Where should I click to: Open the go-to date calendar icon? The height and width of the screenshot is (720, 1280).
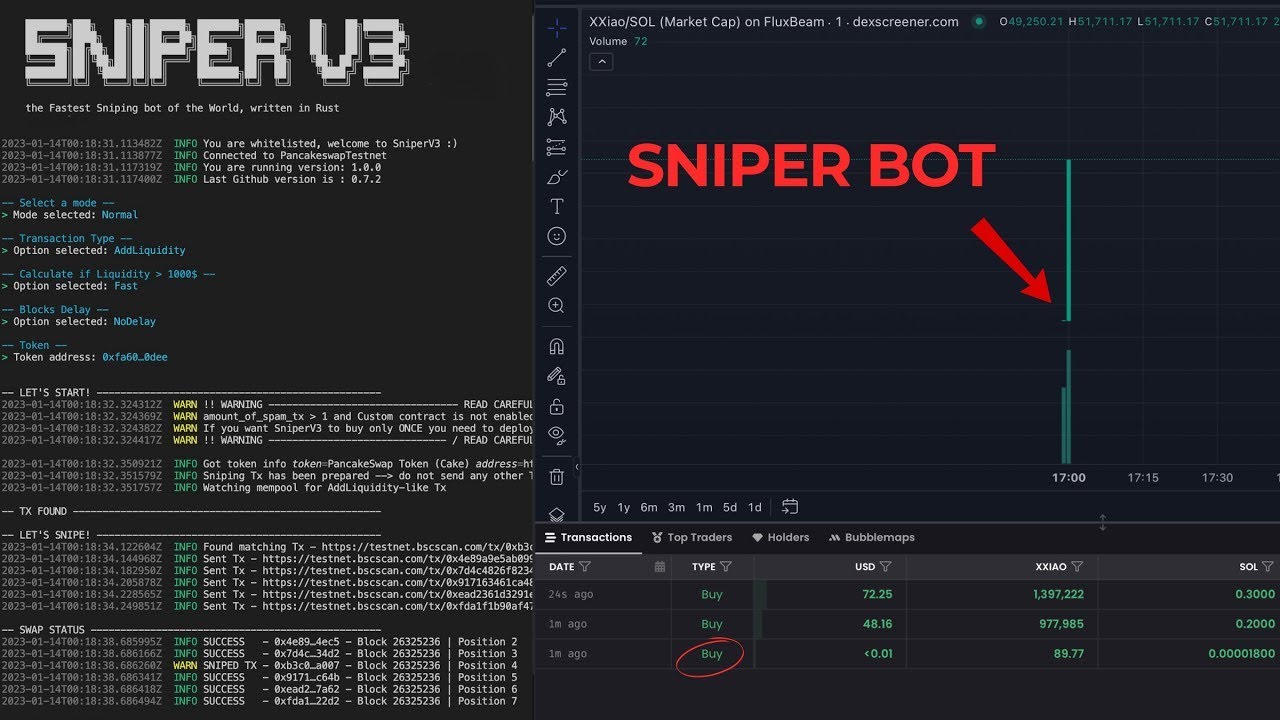pyautogui.click(x=790, y=507)
